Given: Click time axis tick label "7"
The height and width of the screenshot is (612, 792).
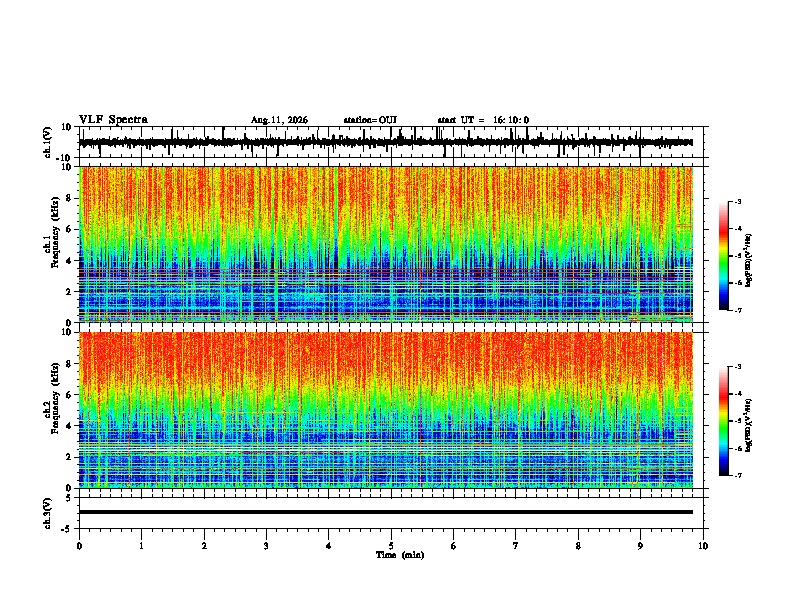Looking at the screenshot, I should pos(516,546).
